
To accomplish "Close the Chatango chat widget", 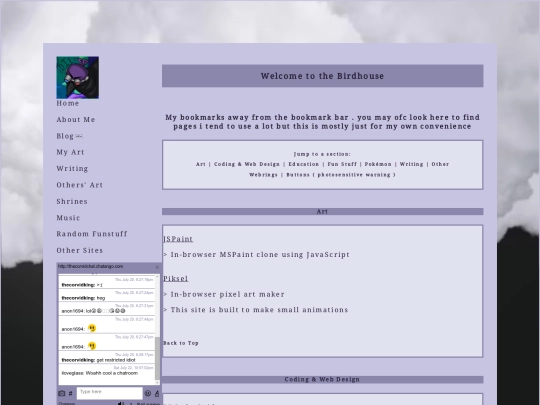I will (157, 267).
